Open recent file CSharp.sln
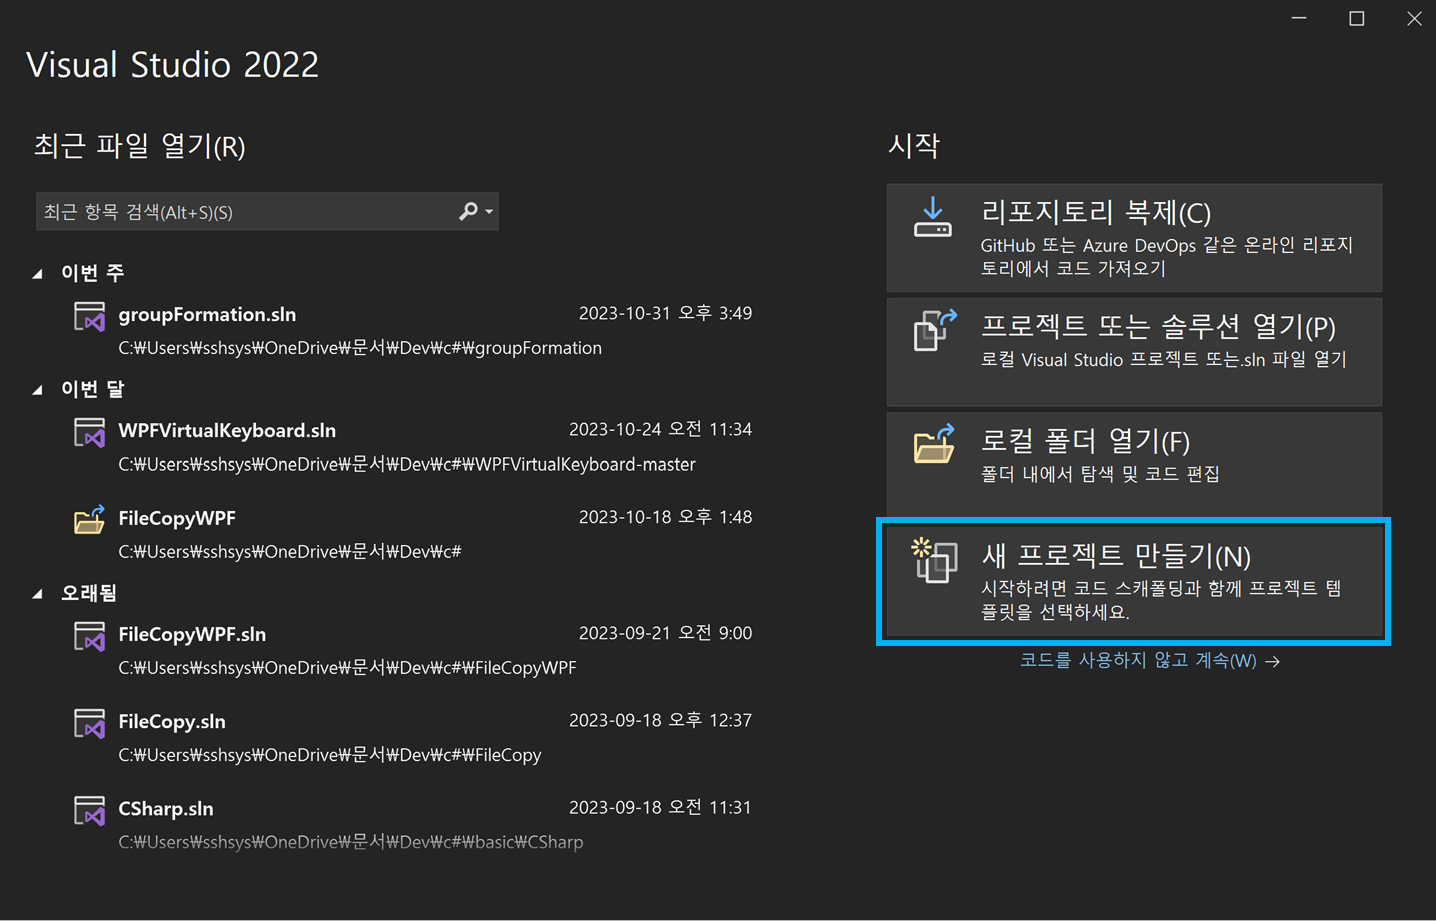 166,808
